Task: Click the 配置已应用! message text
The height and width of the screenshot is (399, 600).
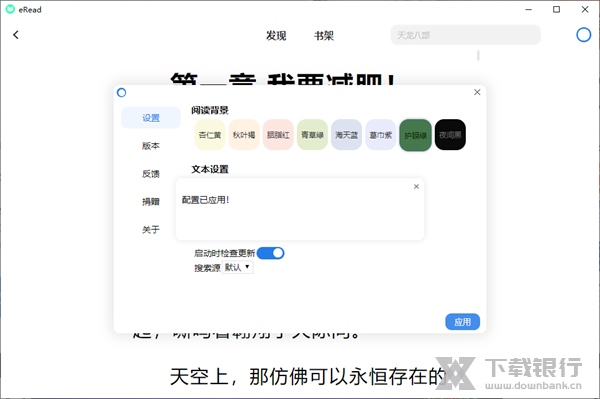Action: (205, 200)
